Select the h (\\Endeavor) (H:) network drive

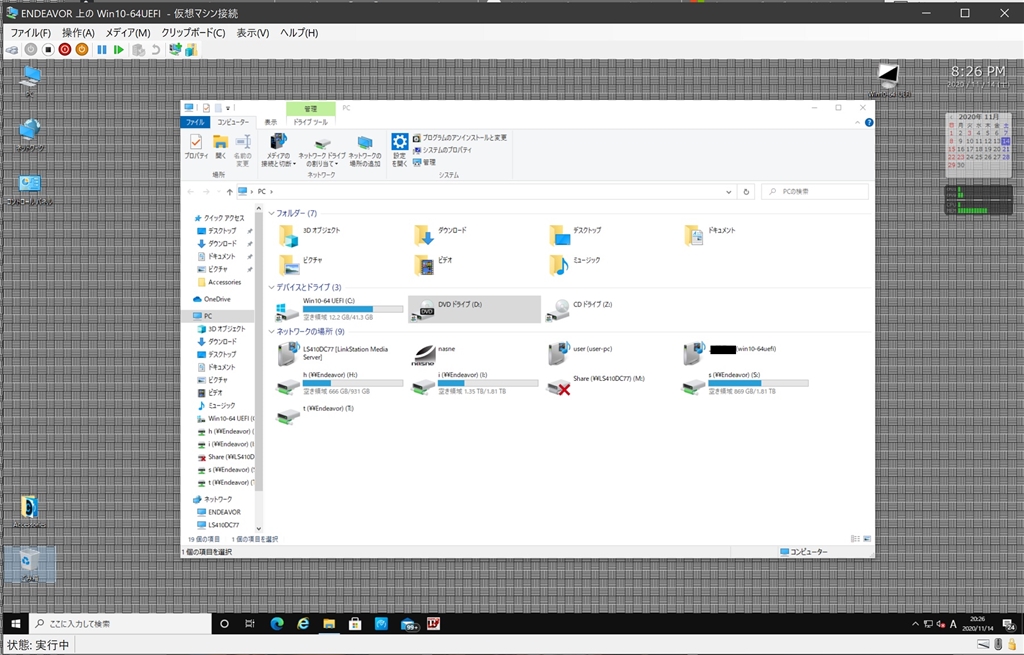[x=339, y=385]
